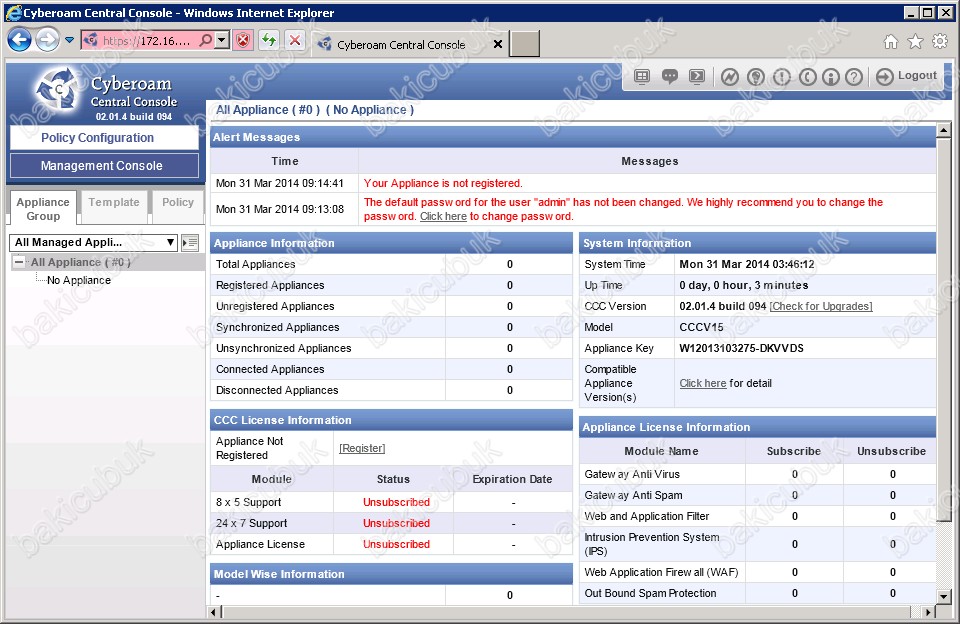Click the information 'i' circle icon
This screenshot has width=960, height=624.
click(831, 77)
